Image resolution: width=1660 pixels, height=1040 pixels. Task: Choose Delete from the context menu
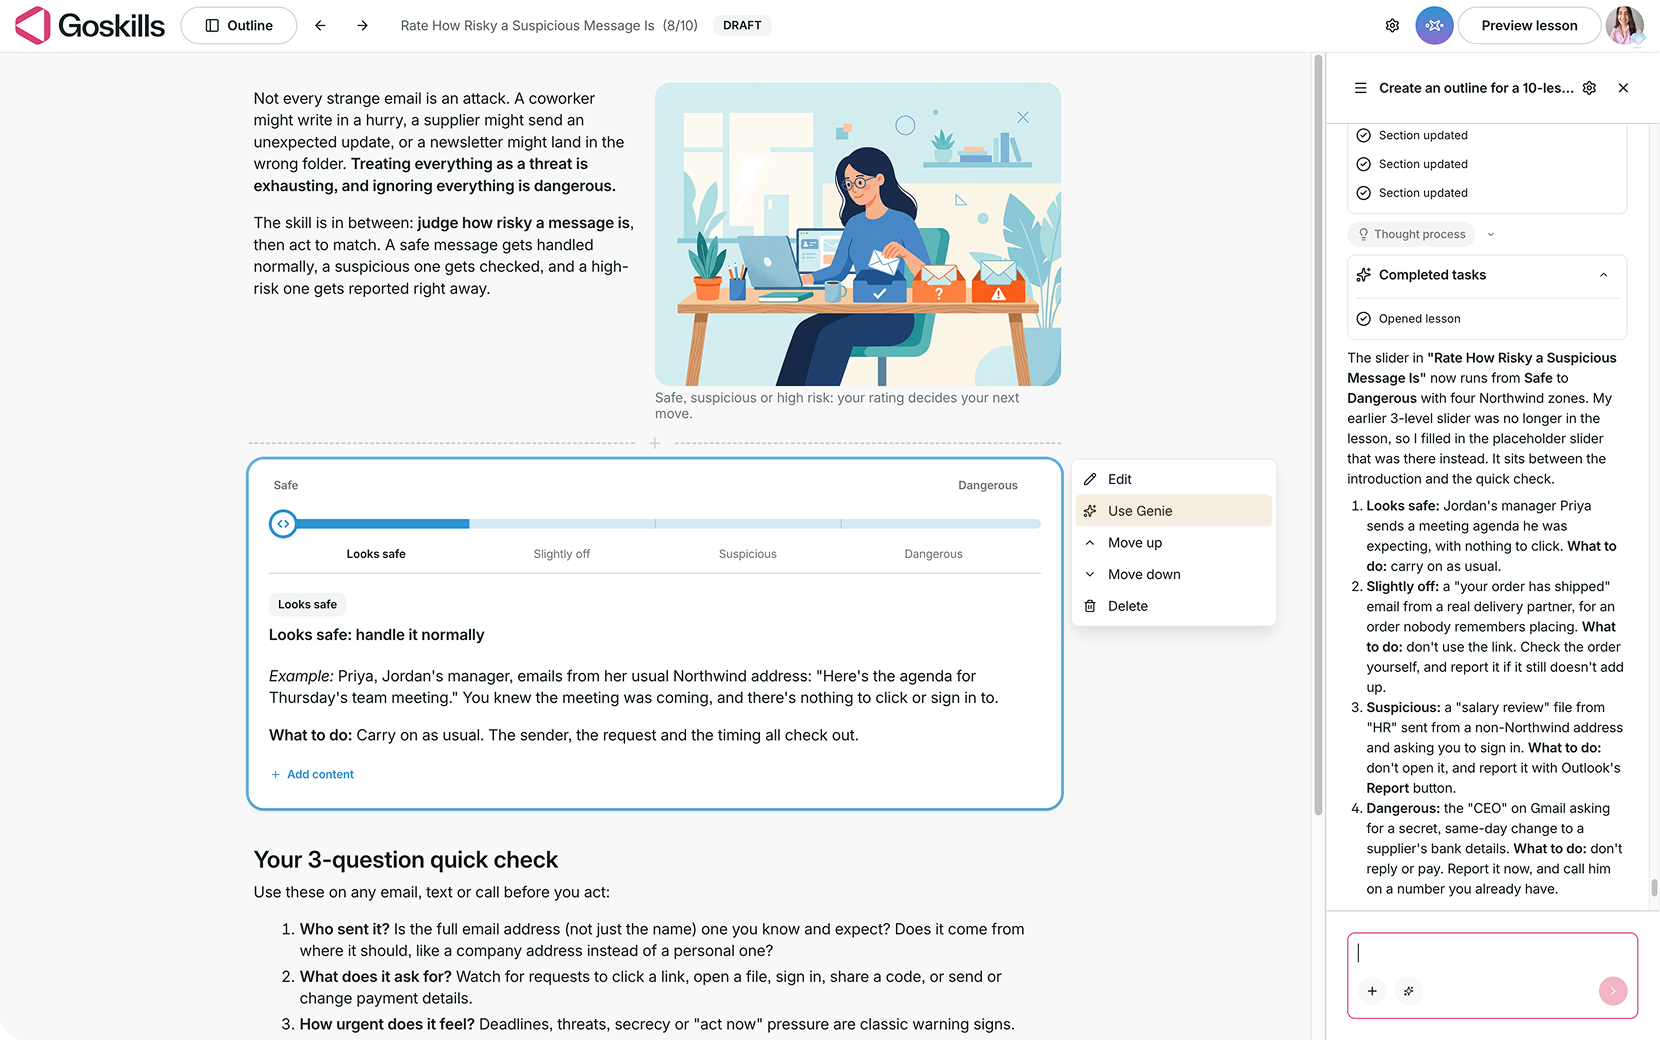pos(1173,606)
